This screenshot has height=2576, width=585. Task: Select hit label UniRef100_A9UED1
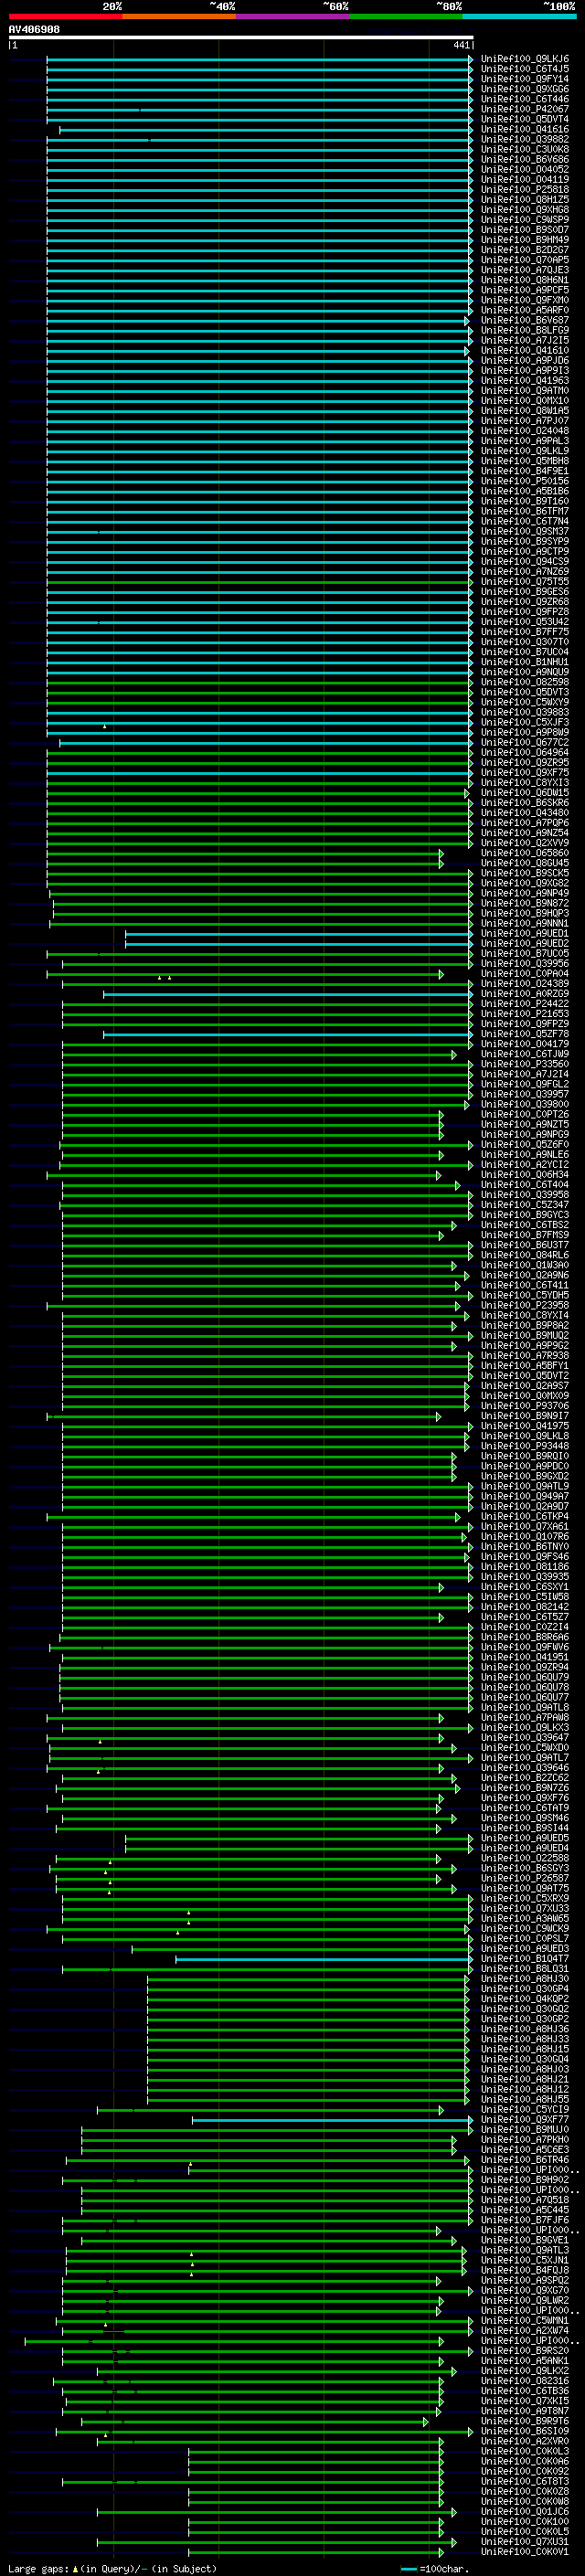click(x=525, y=933)
